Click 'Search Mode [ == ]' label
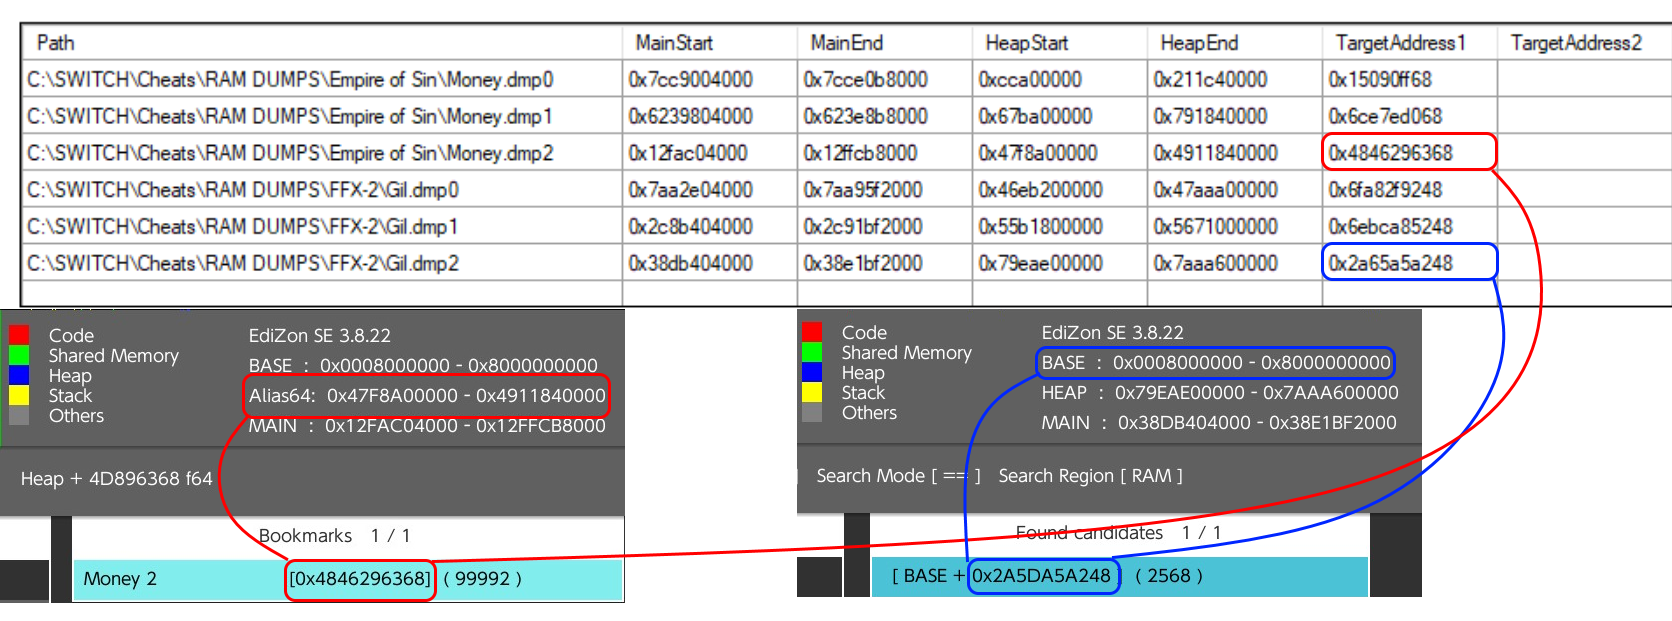 click(898, 476)
